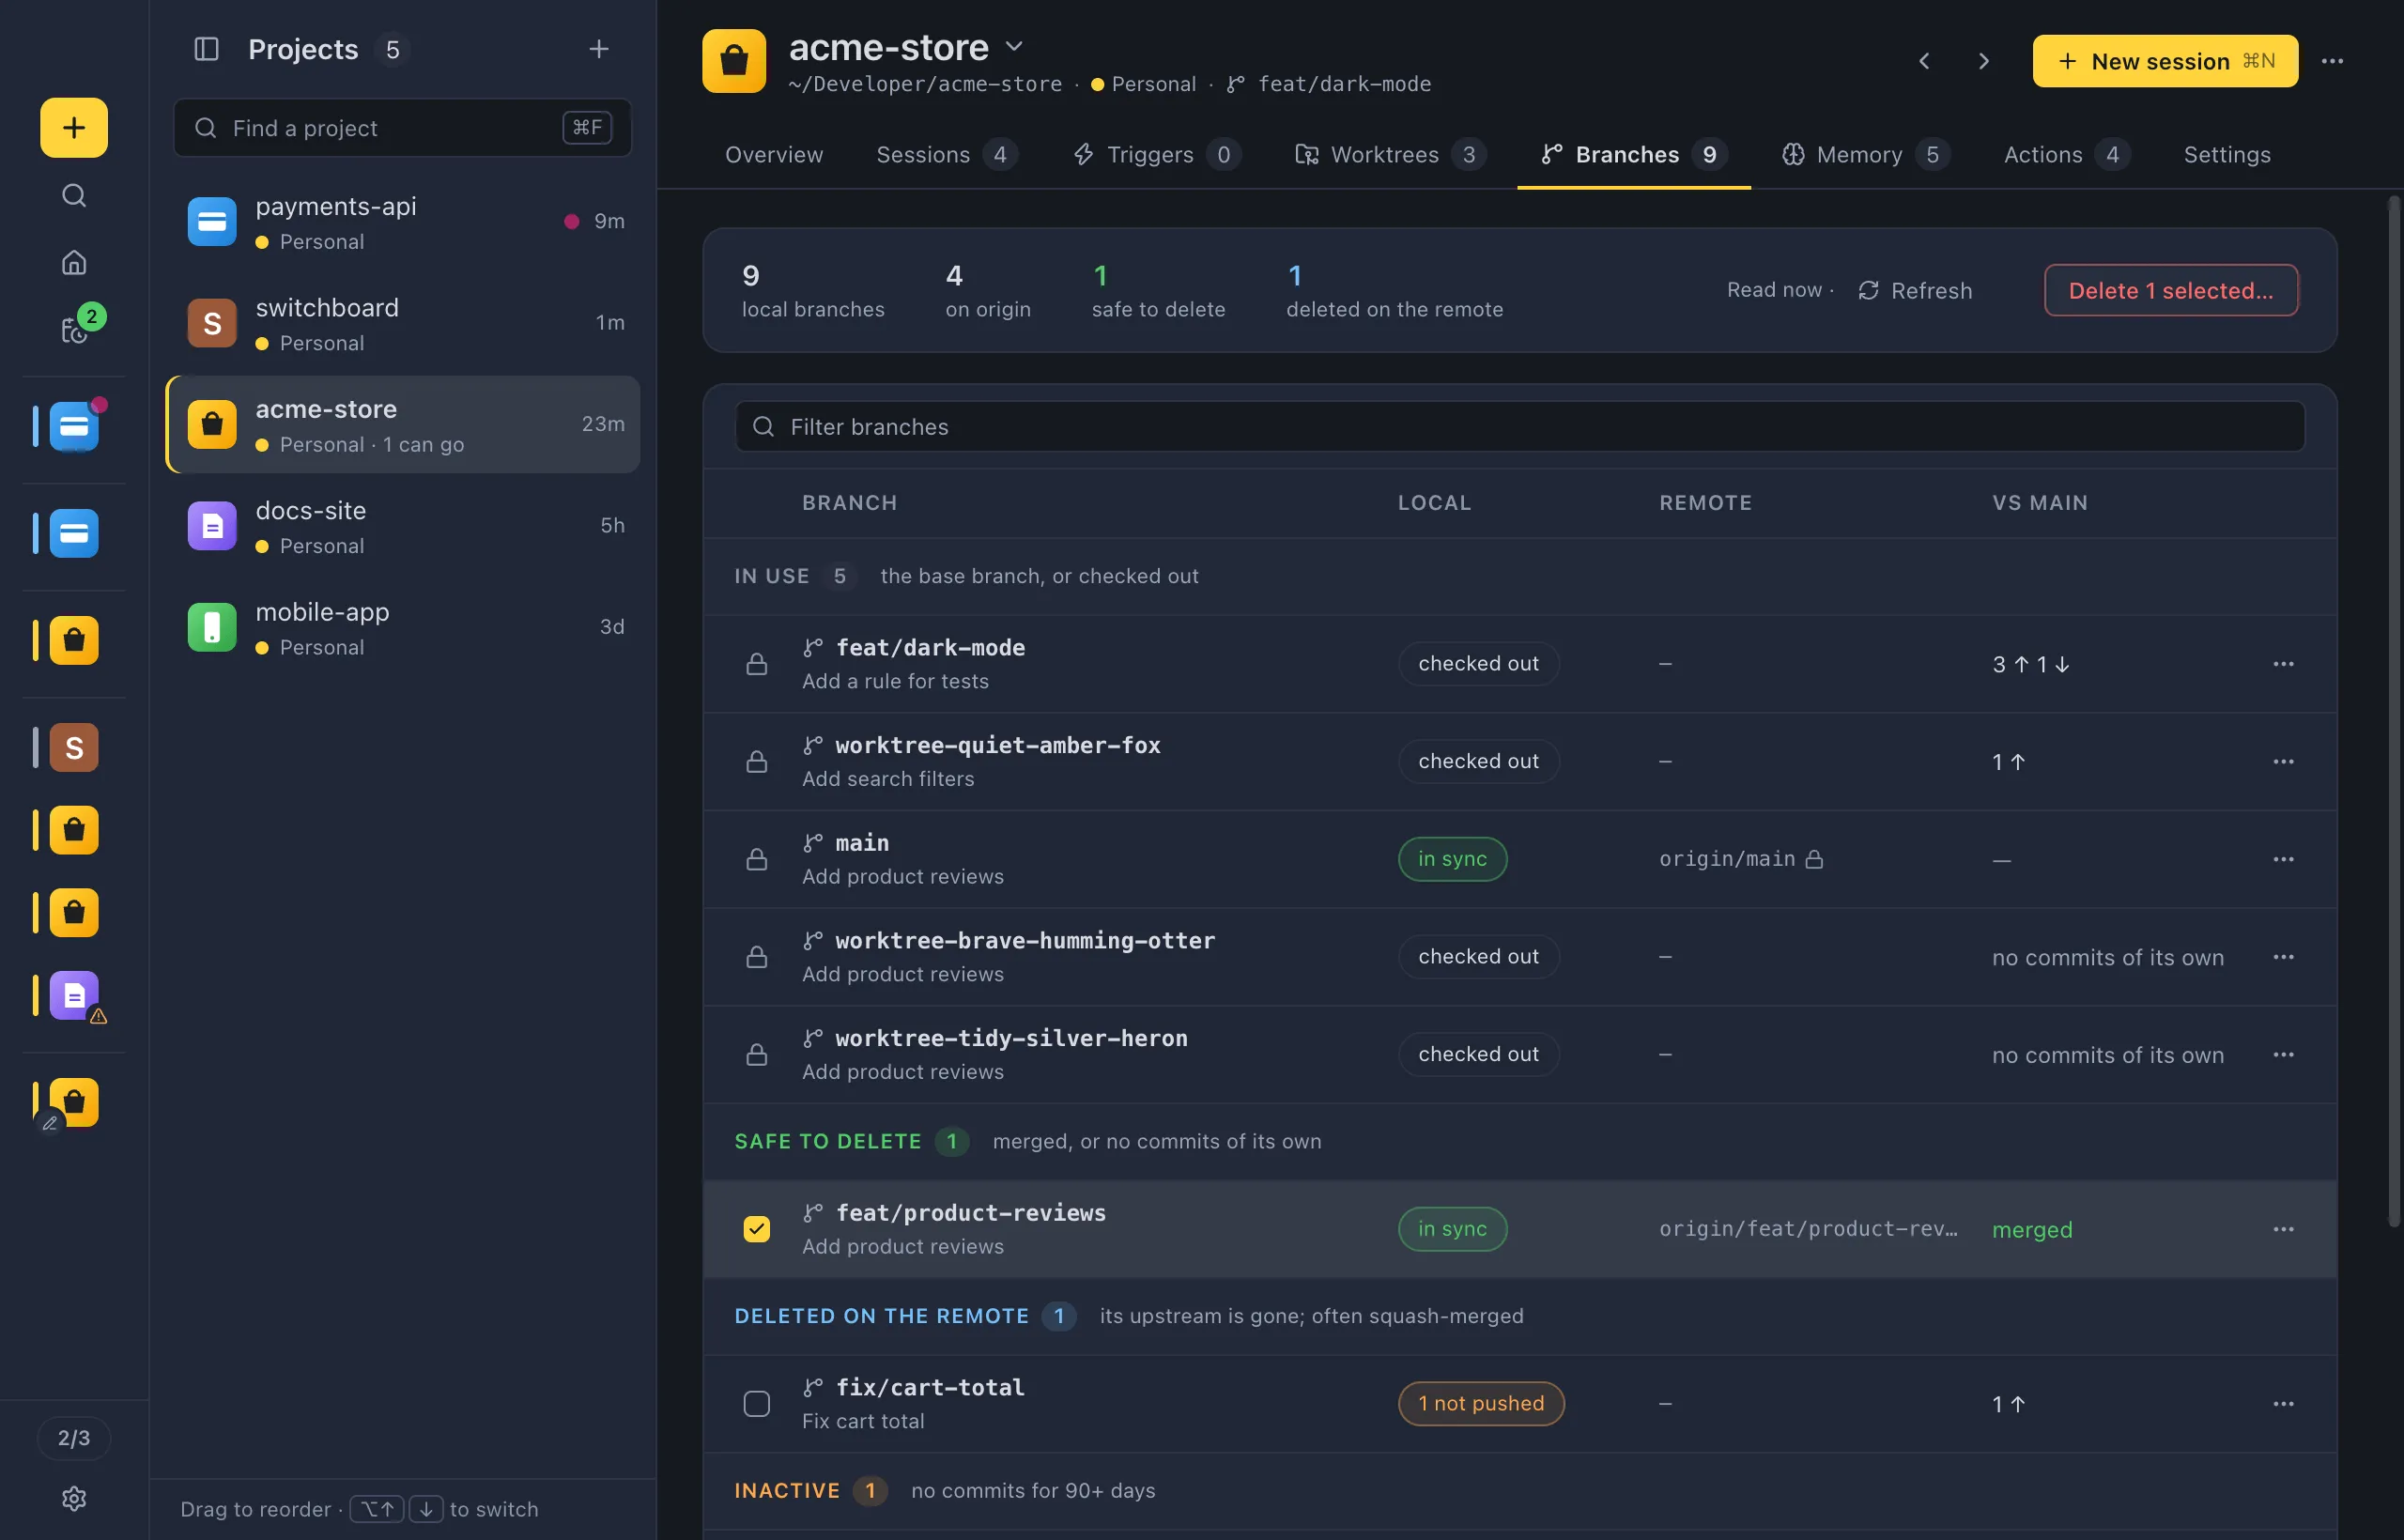The width and height of the screenshot is (2404, 1540).
Task: Click 'origin/feat/product-rev…' remote text
Action: pos(1809,1229)
